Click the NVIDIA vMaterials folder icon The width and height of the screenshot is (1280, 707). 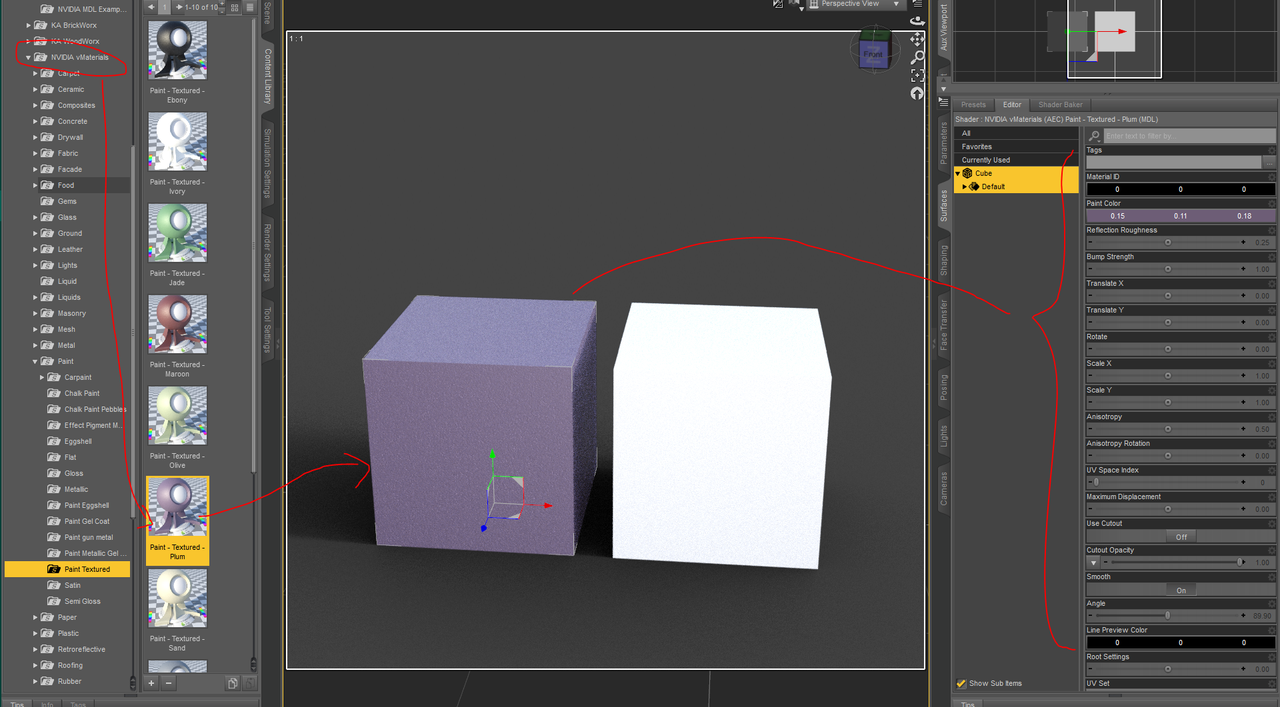coord(41,57)
